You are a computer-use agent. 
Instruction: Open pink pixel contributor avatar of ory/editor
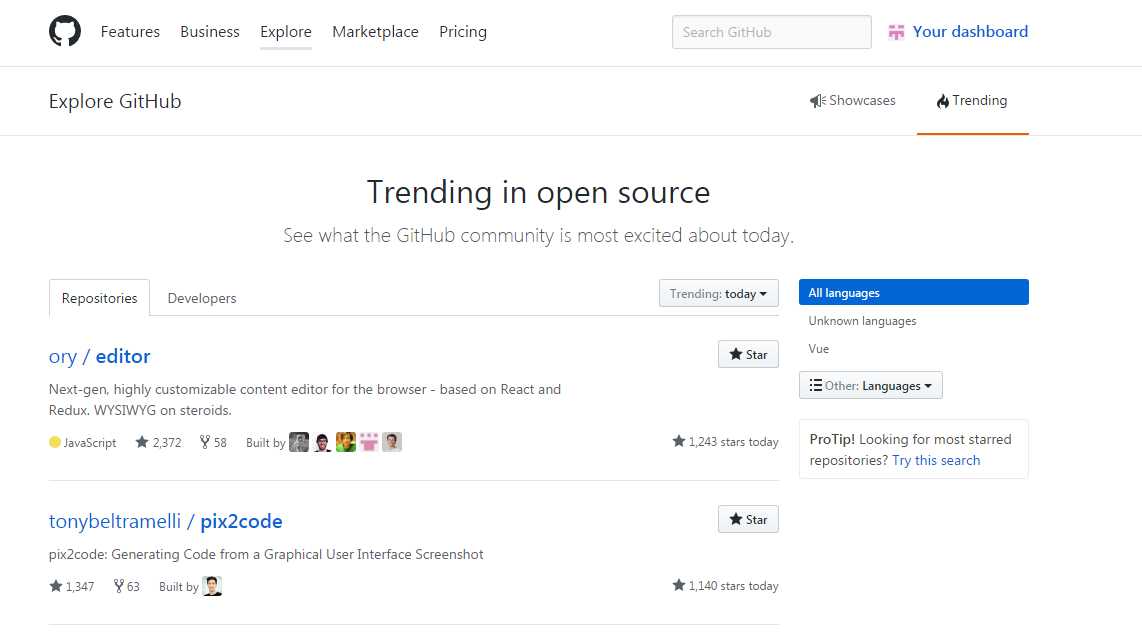pyautogui.click(x=369, y=442)
